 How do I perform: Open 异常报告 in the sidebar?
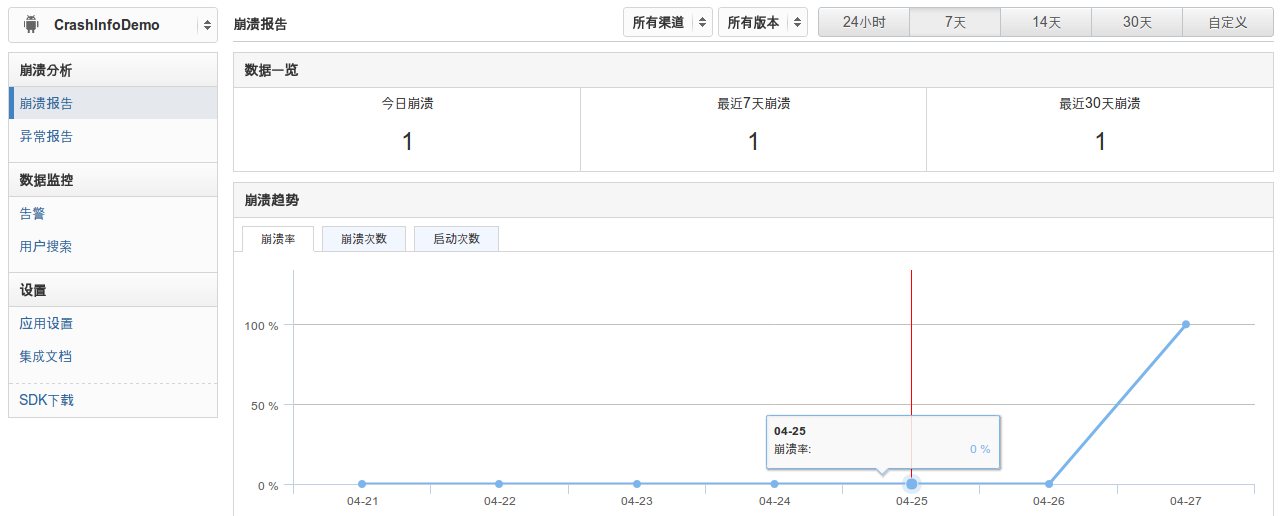pyautogui.click(x=46, y=136)
